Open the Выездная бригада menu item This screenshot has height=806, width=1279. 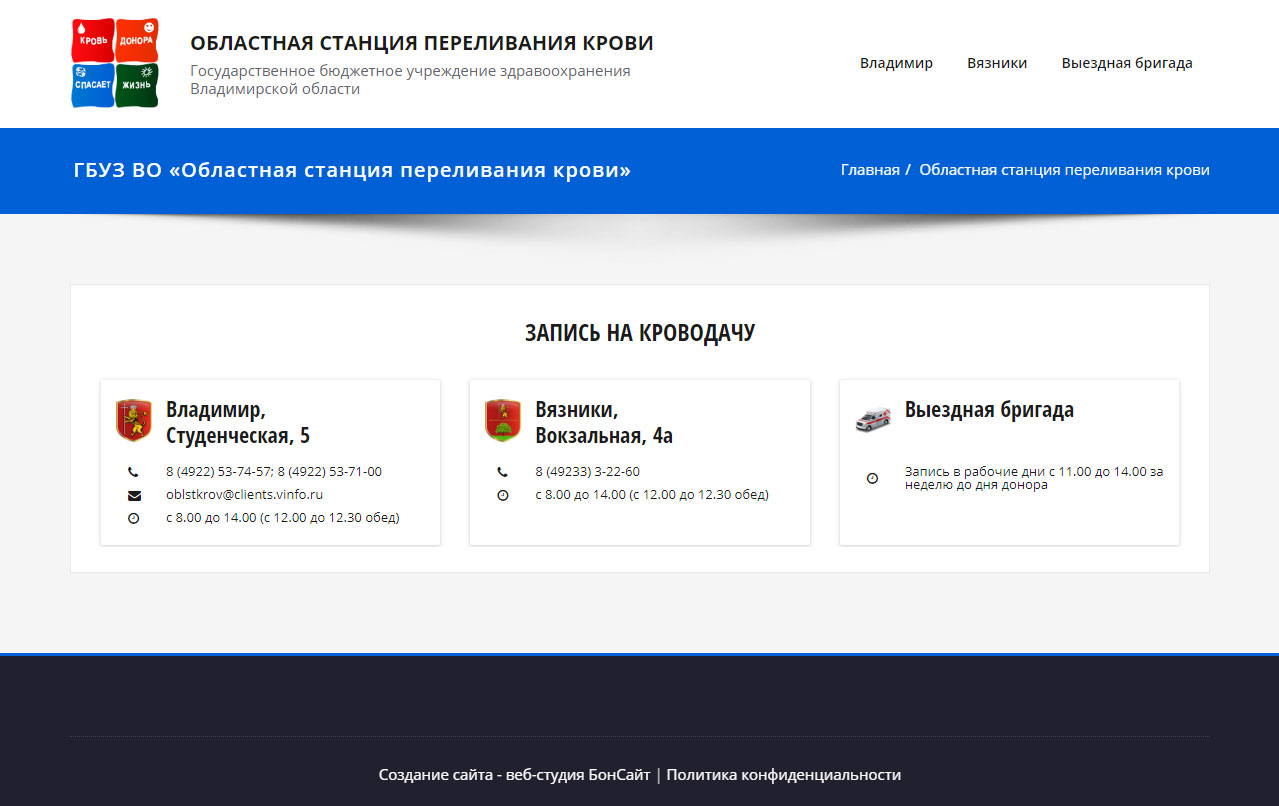1127,63
